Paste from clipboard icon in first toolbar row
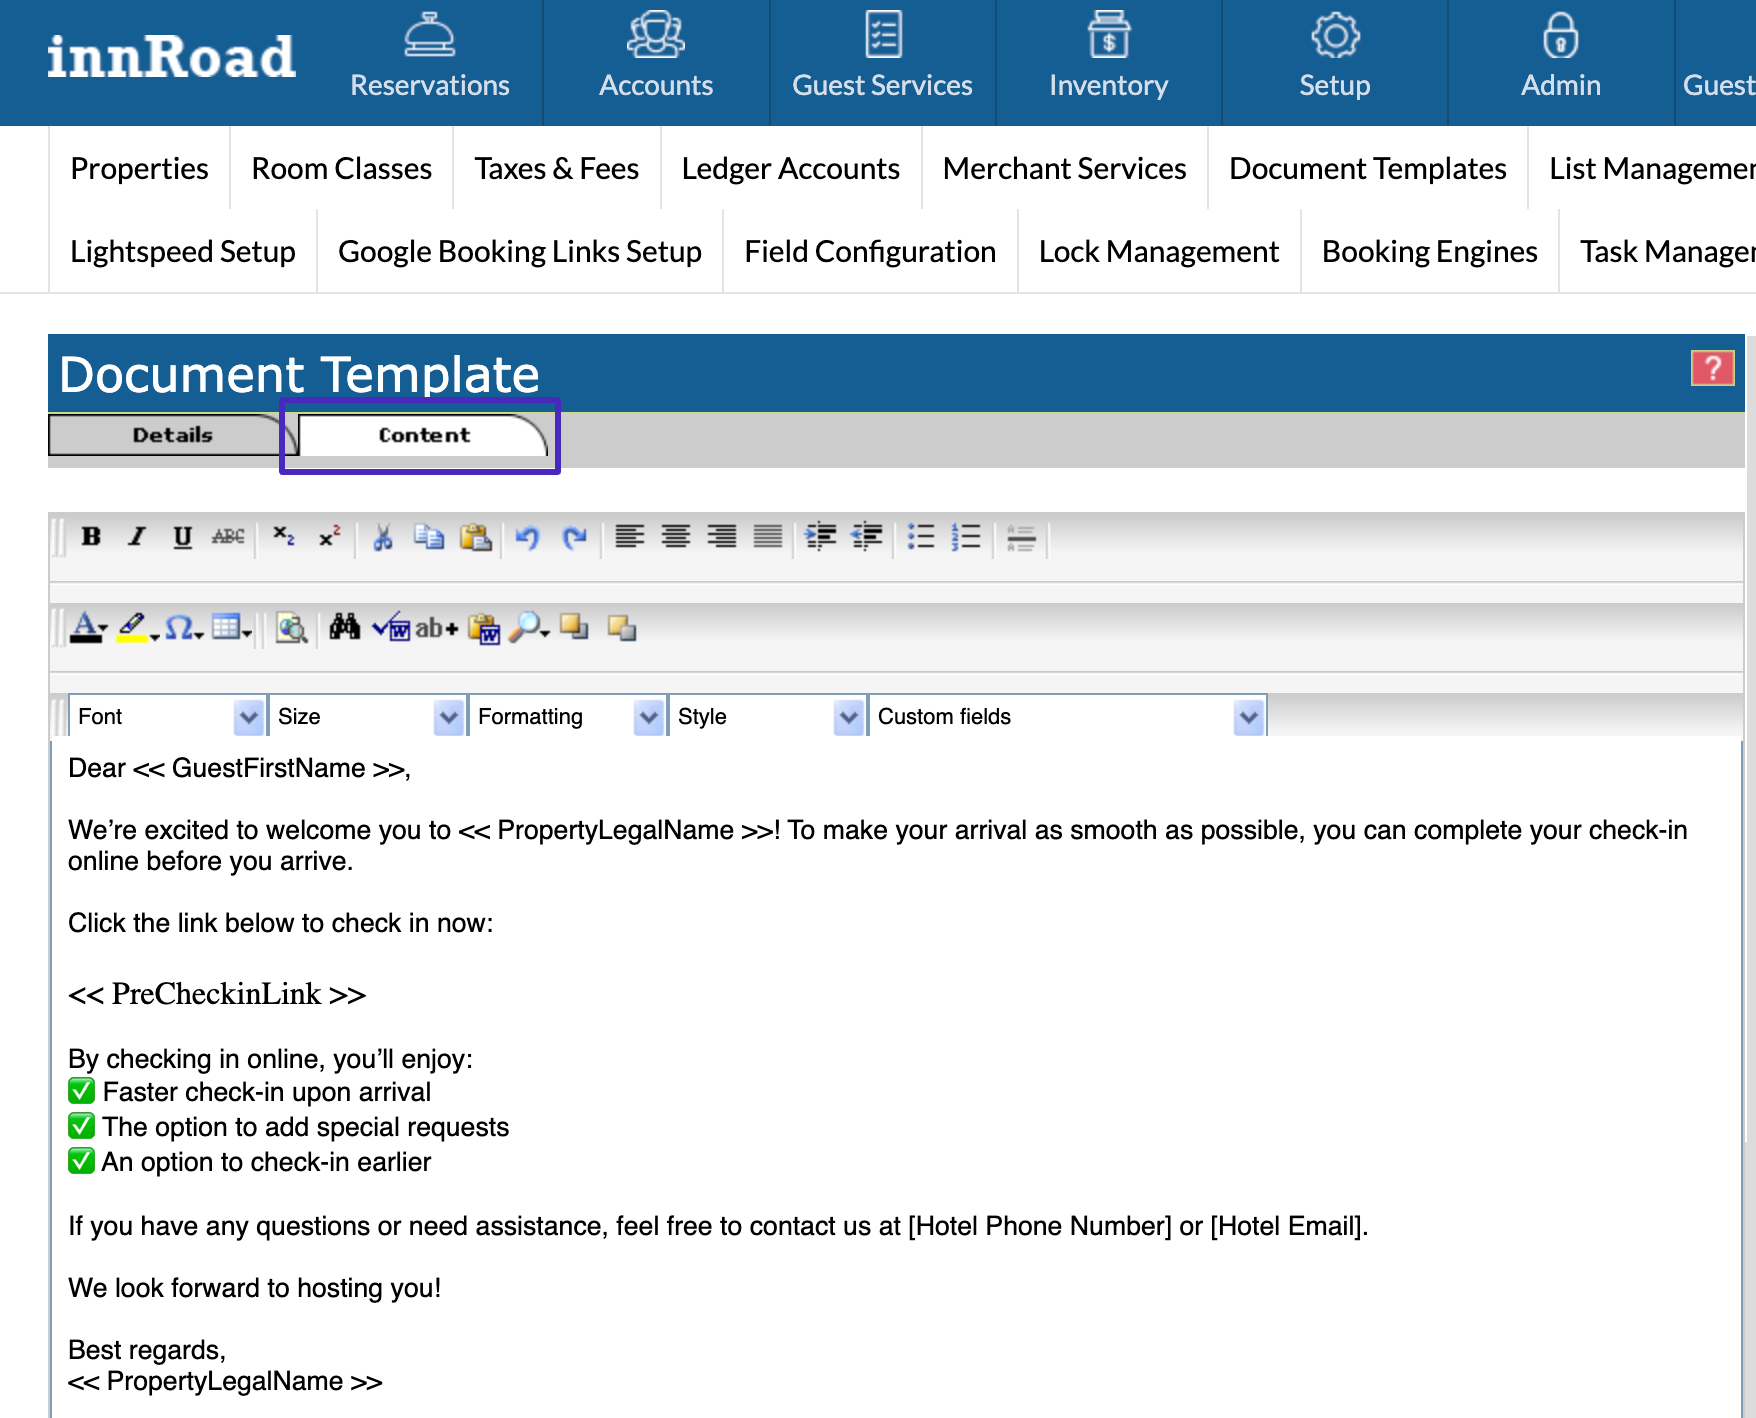 click(x=475, y=537)
